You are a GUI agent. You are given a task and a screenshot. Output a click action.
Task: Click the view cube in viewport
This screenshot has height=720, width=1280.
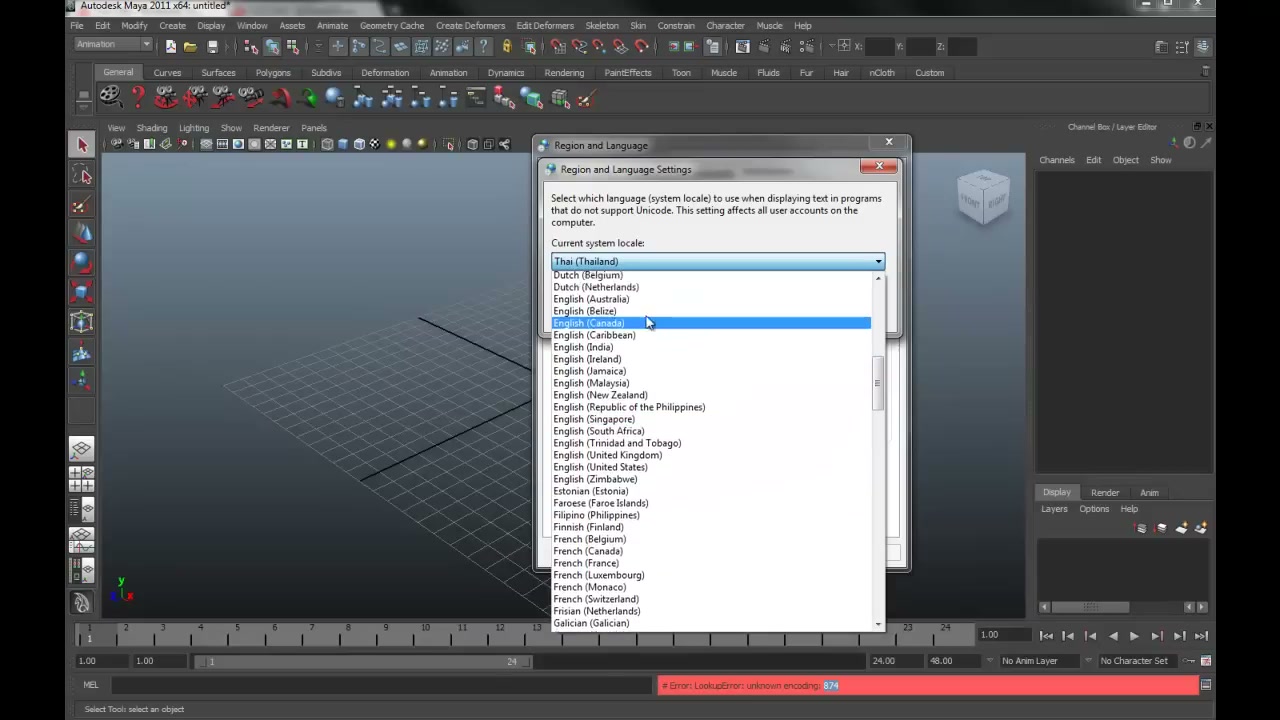[982, 196]
